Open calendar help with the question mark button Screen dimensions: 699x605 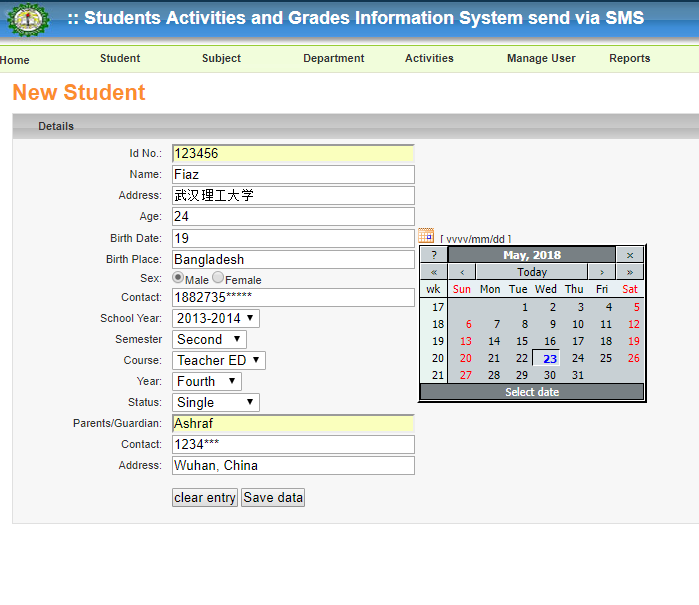click(x=434, y=255)
